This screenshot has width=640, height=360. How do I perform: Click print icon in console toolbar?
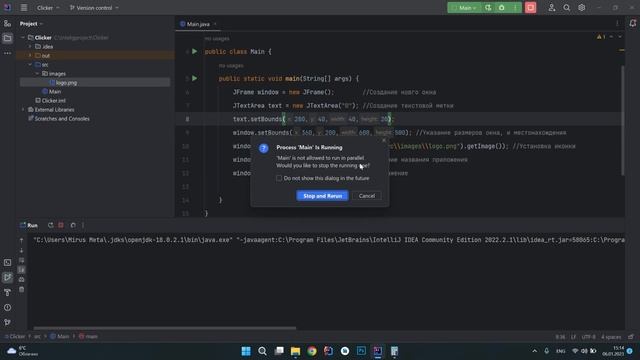point(22,280)
